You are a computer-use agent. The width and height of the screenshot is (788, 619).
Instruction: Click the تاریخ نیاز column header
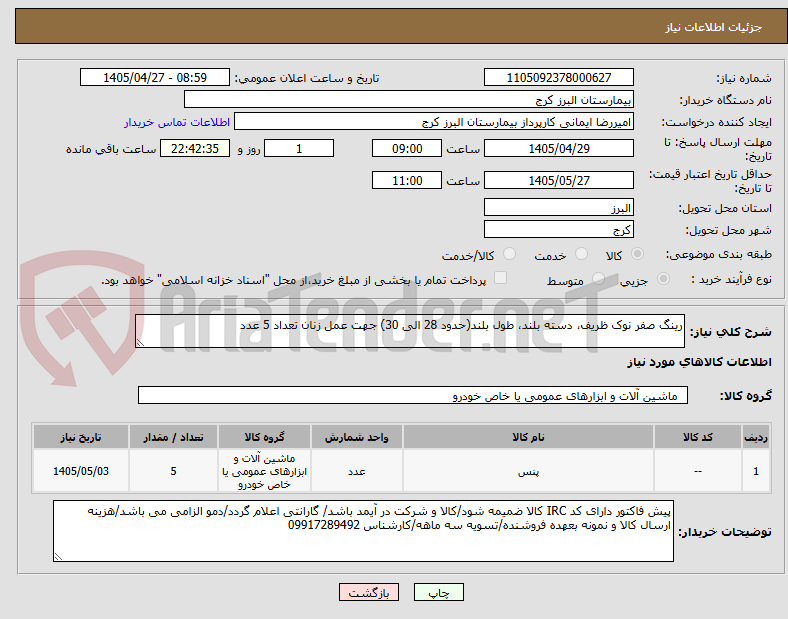(x=81, y=437)
